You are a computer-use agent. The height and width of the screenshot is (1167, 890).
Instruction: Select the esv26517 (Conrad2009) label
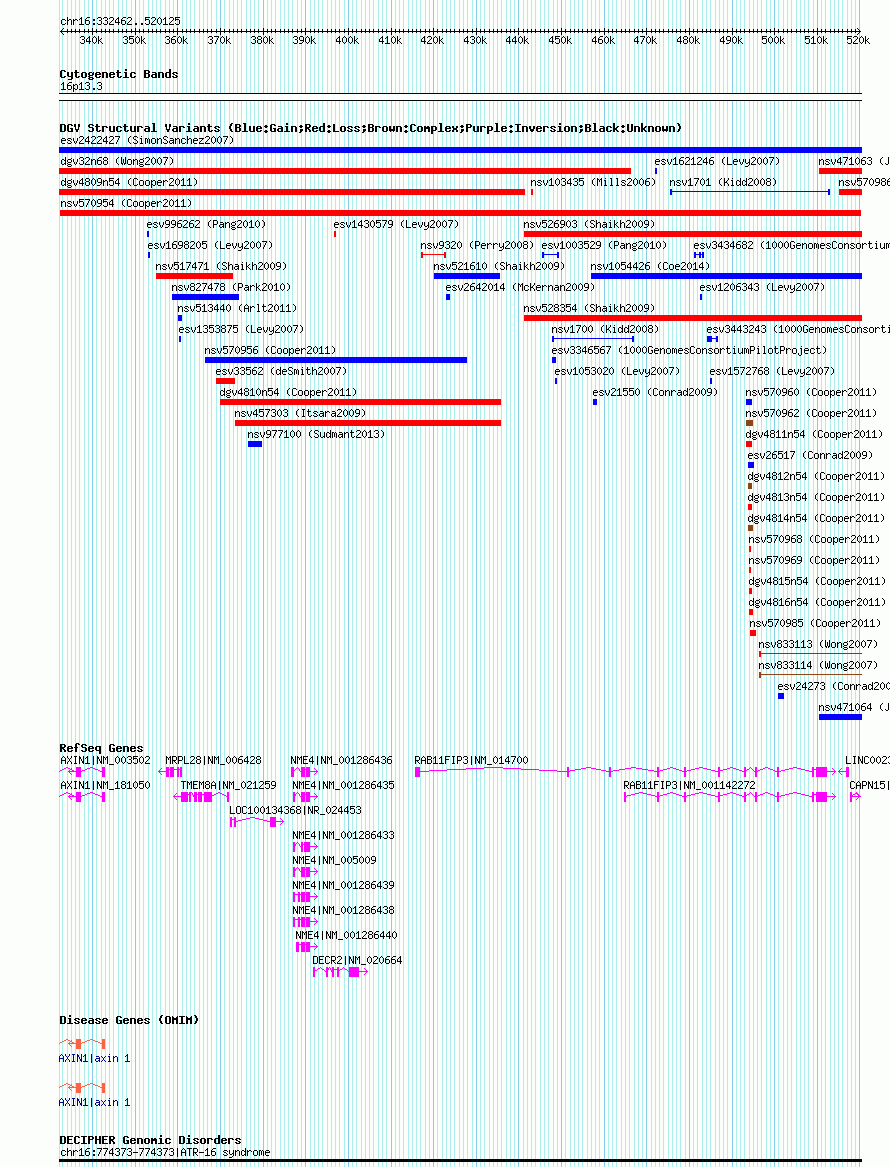(810, 455)
